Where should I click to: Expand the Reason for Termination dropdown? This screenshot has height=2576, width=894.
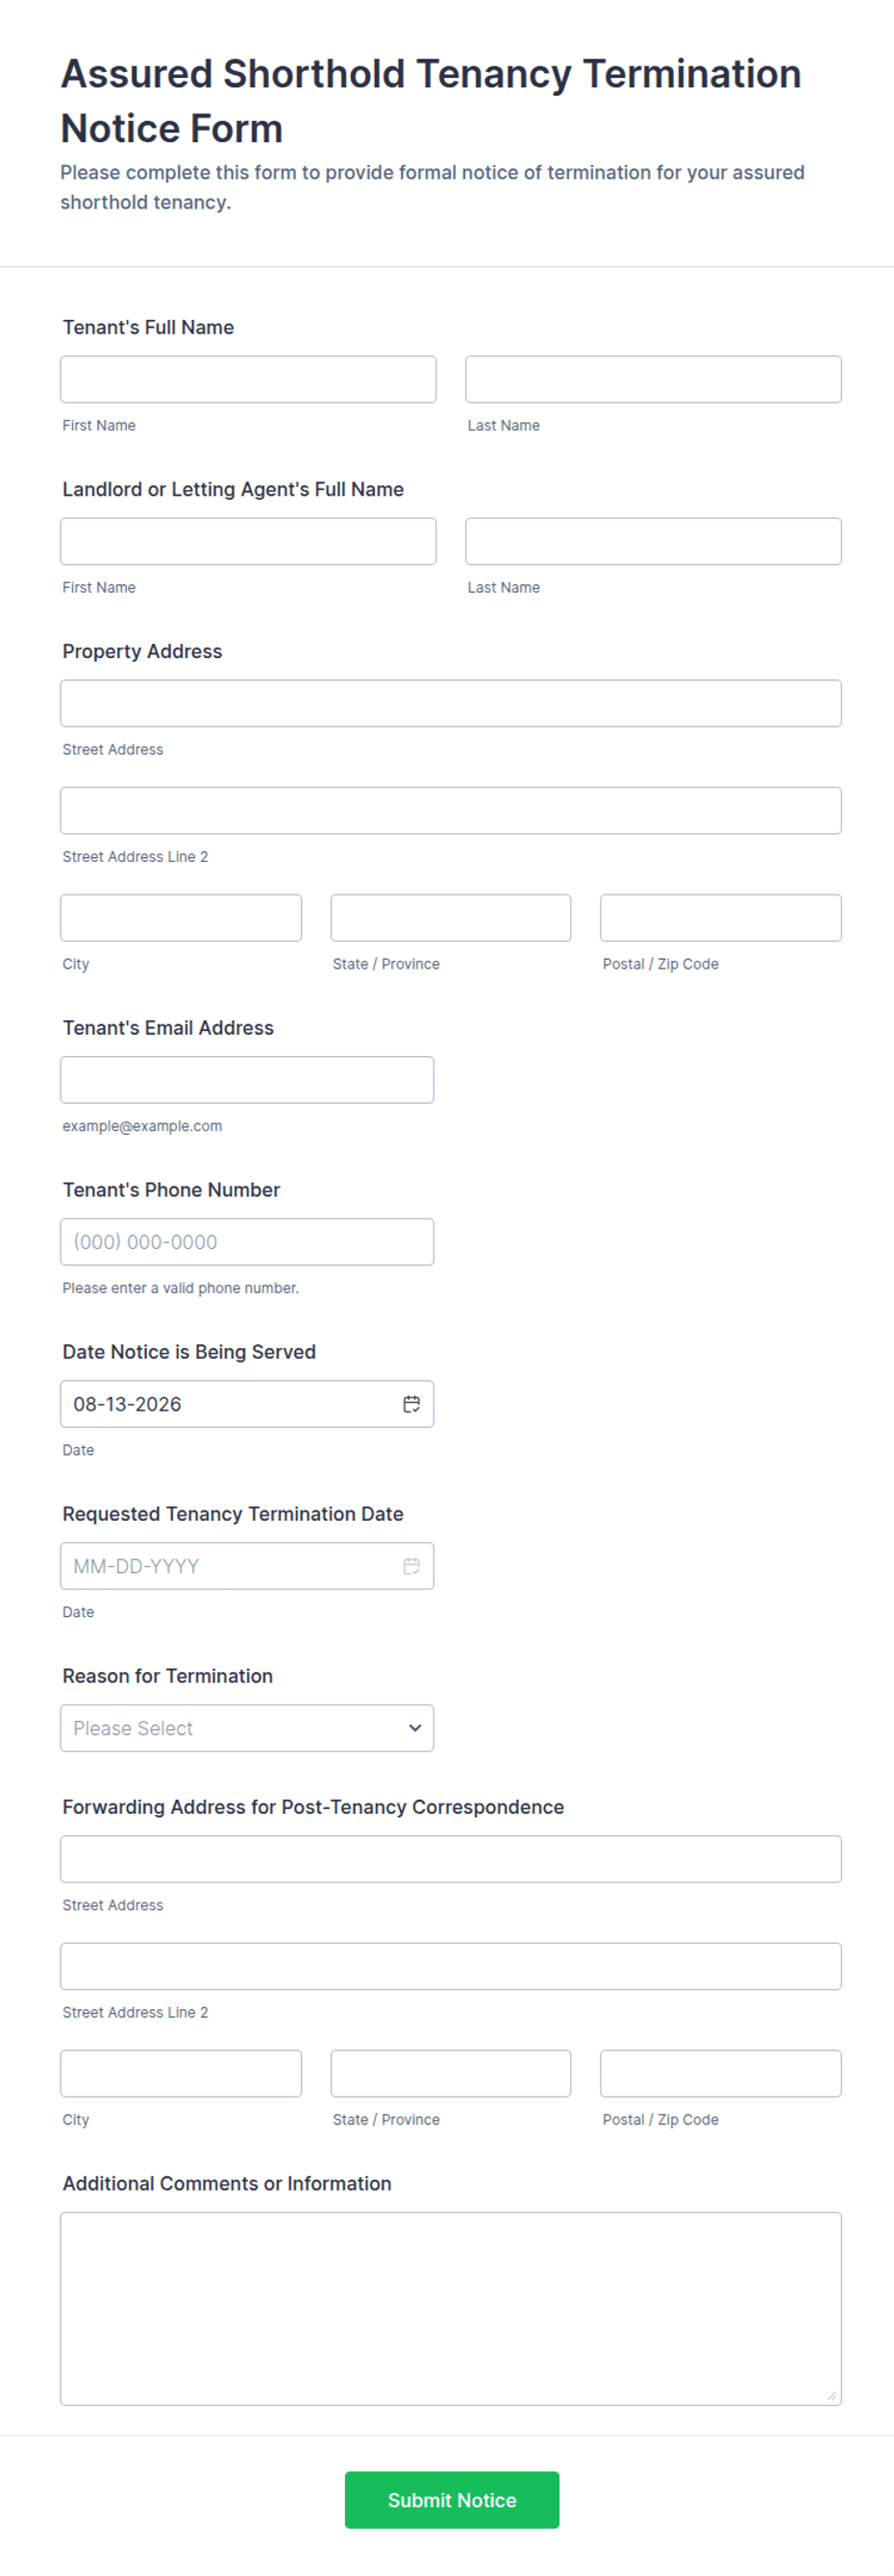tap(247, 1728)
